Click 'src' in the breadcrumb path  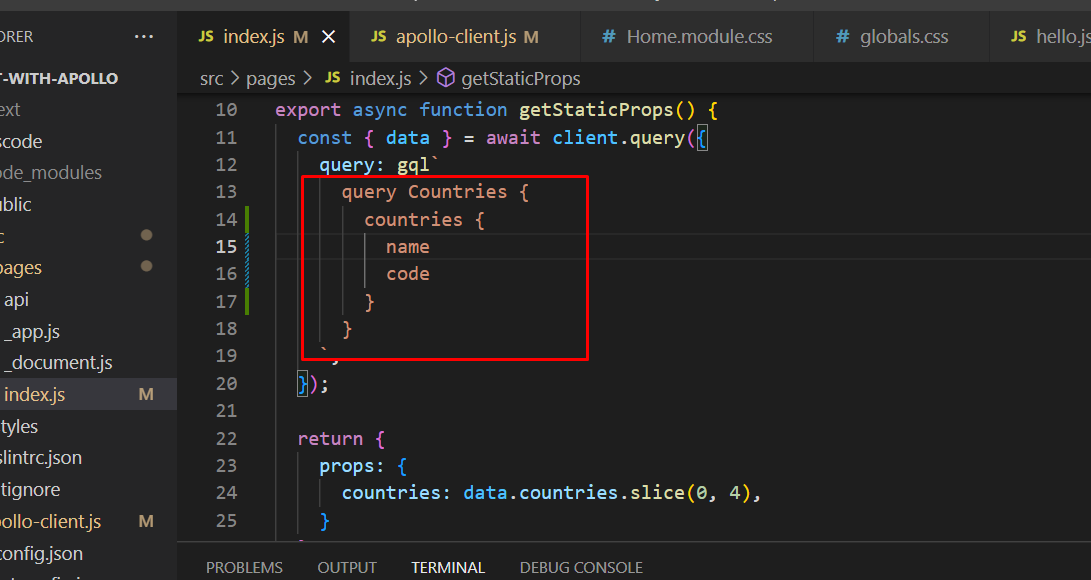click(x=212, y=79)
